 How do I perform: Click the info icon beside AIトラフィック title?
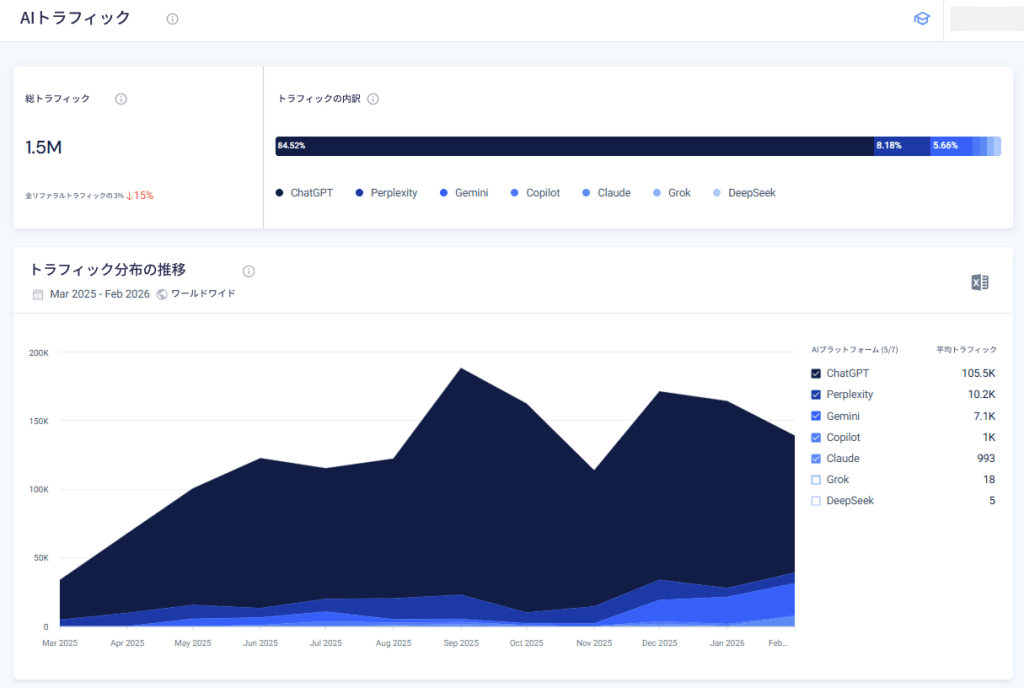tap(172, 19)
